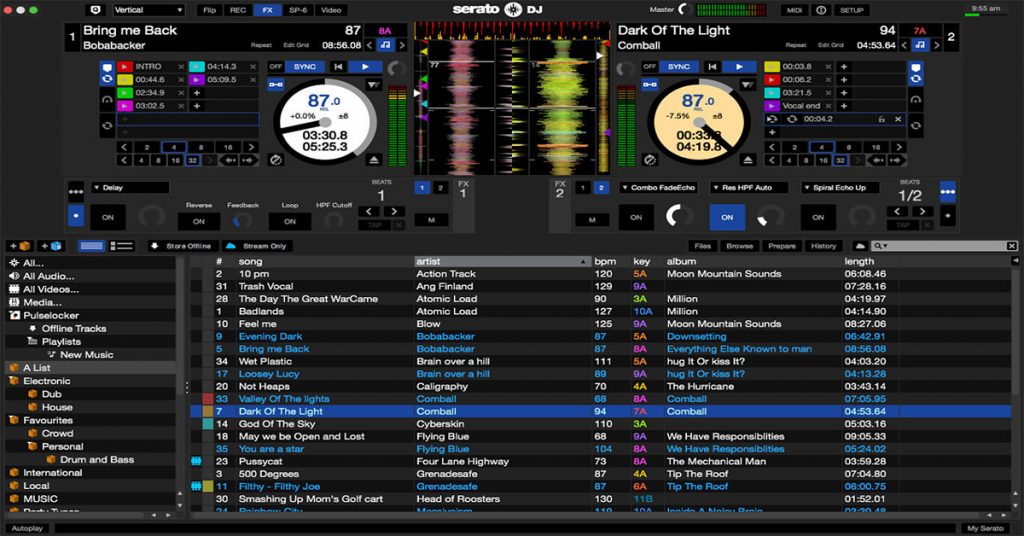Open the Spiral Echo Up effect dropdown
Viewport: 1024px width, 536px height.
click(x=841, y=187)
